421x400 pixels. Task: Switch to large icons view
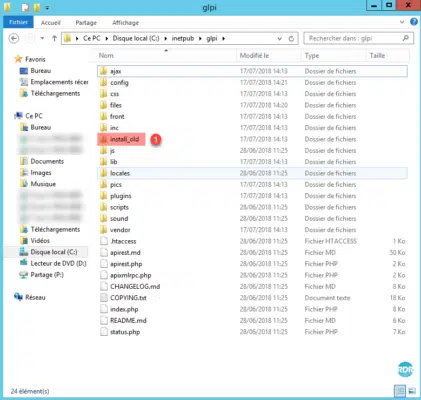[x=412, y=390]
